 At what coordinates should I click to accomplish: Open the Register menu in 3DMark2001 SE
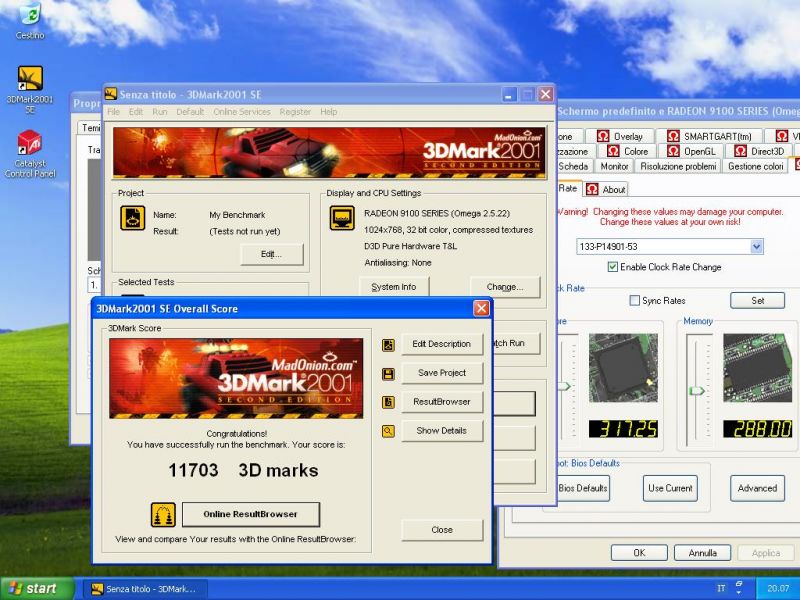coord(295,112)
